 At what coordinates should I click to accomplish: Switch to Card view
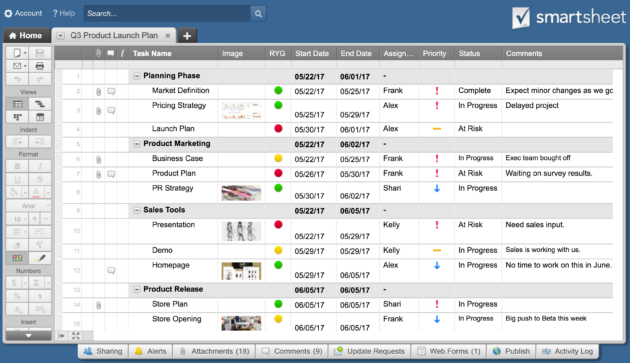coord(17,117)
